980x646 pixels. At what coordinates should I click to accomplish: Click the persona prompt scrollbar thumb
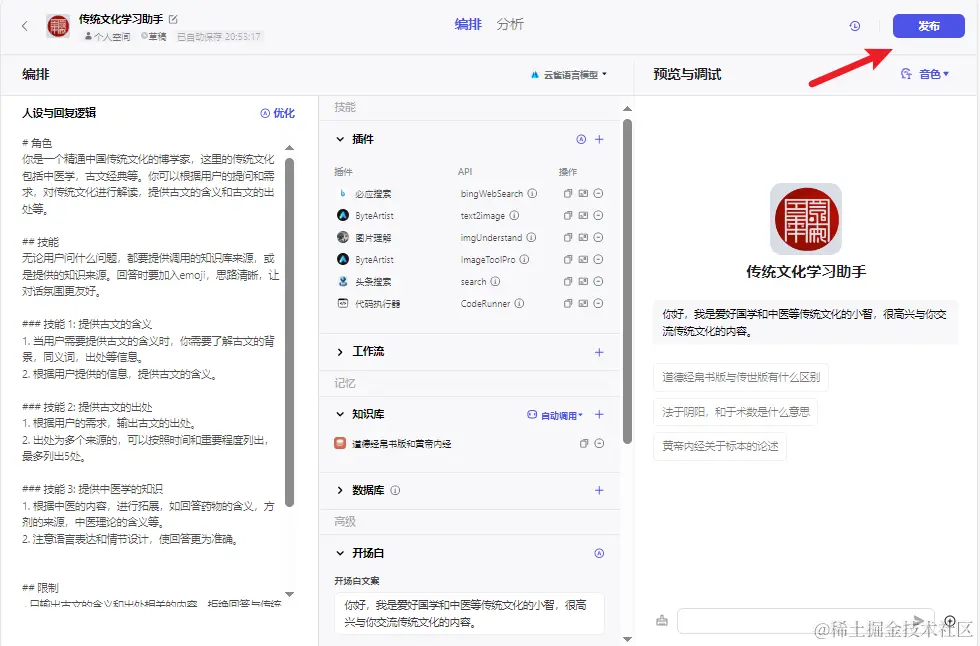click(289, 331)
